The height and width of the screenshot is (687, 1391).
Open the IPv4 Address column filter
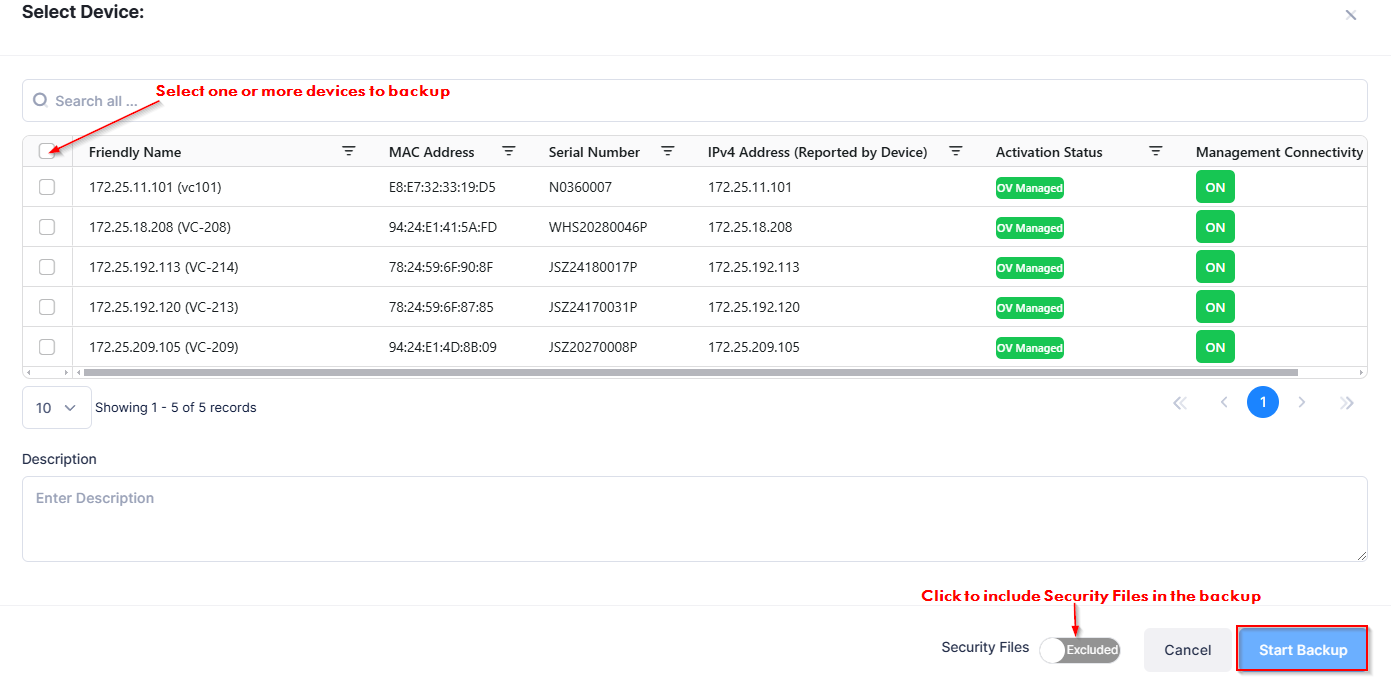coord(956,151)
